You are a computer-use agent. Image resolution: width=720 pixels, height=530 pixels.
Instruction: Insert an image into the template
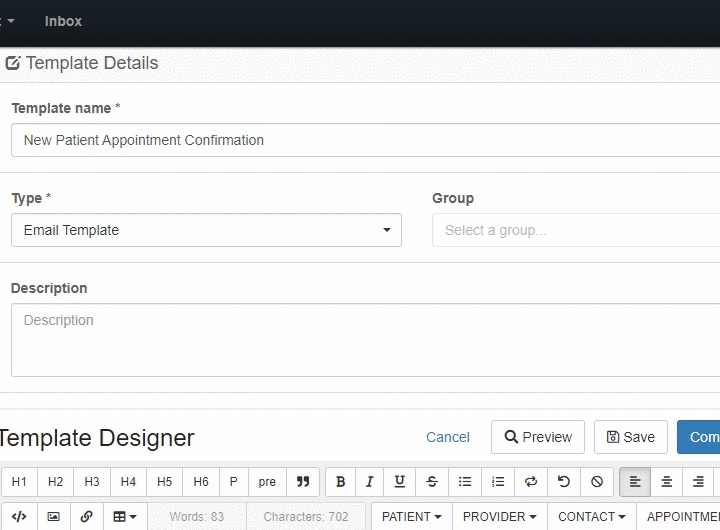[54, 517]
